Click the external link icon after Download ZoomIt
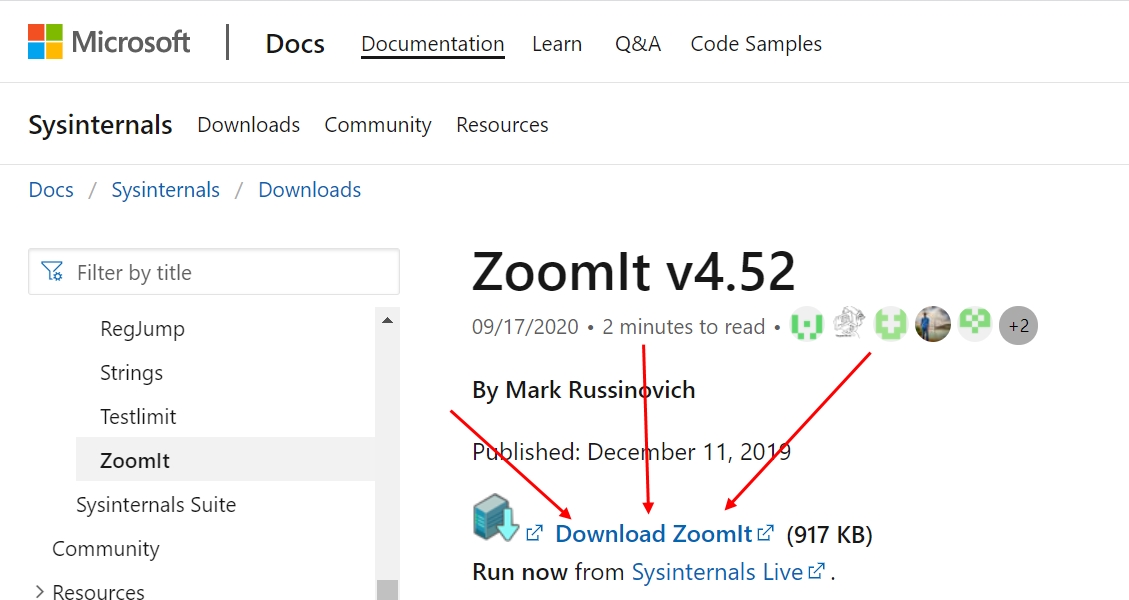 [x=765, y=532]
